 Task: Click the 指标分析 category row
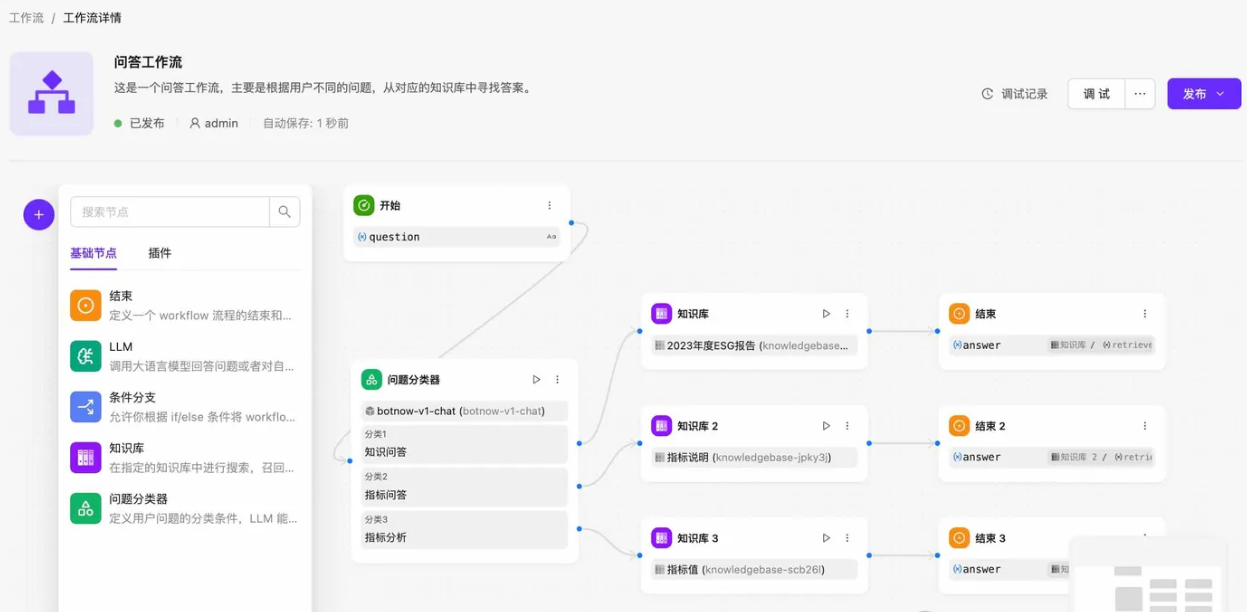[464, 530]
